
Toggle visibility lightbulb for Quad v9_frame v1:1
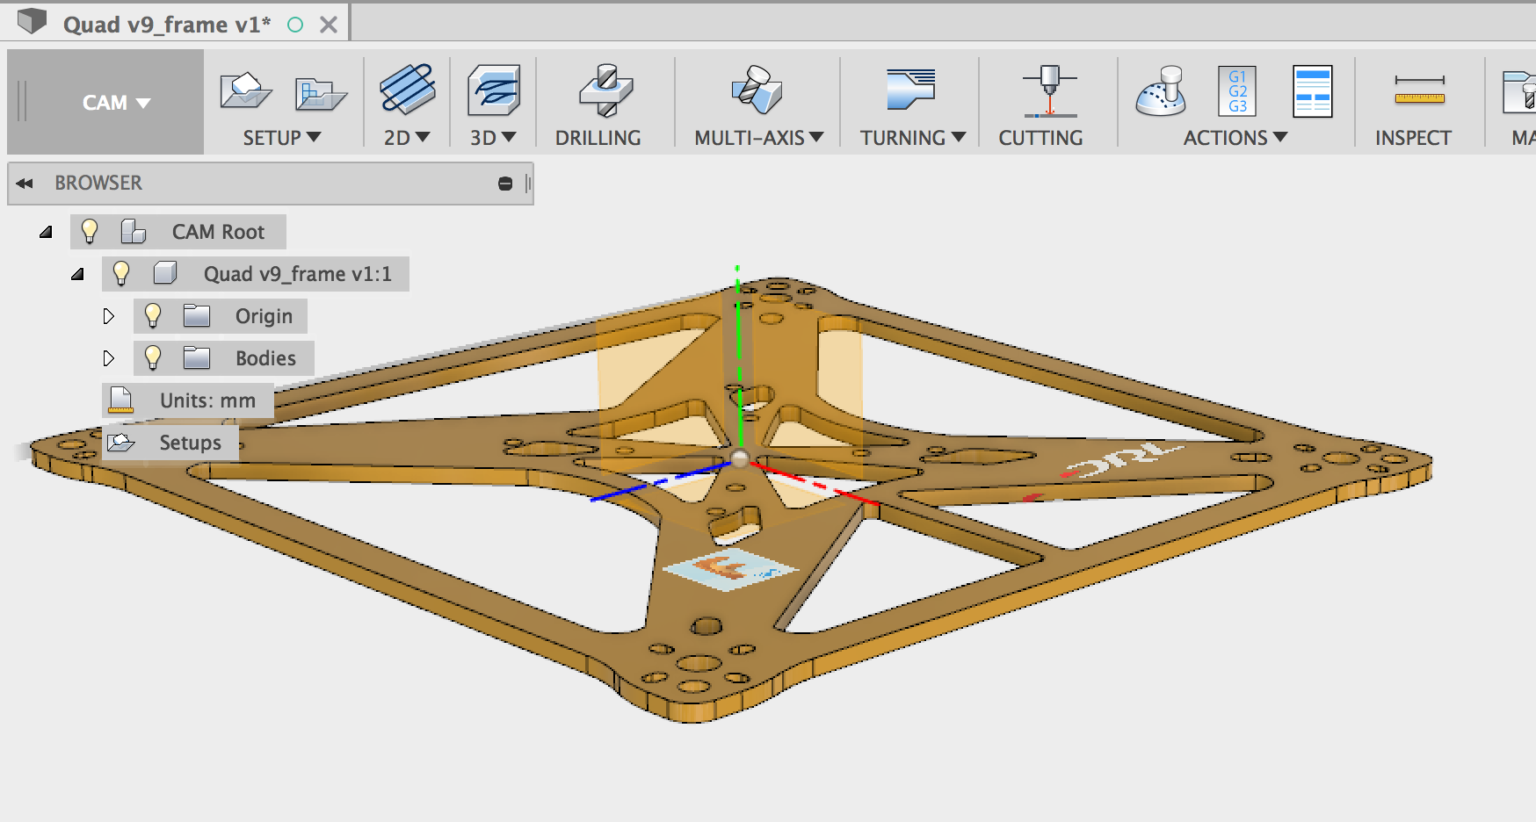tap(122, 273)
